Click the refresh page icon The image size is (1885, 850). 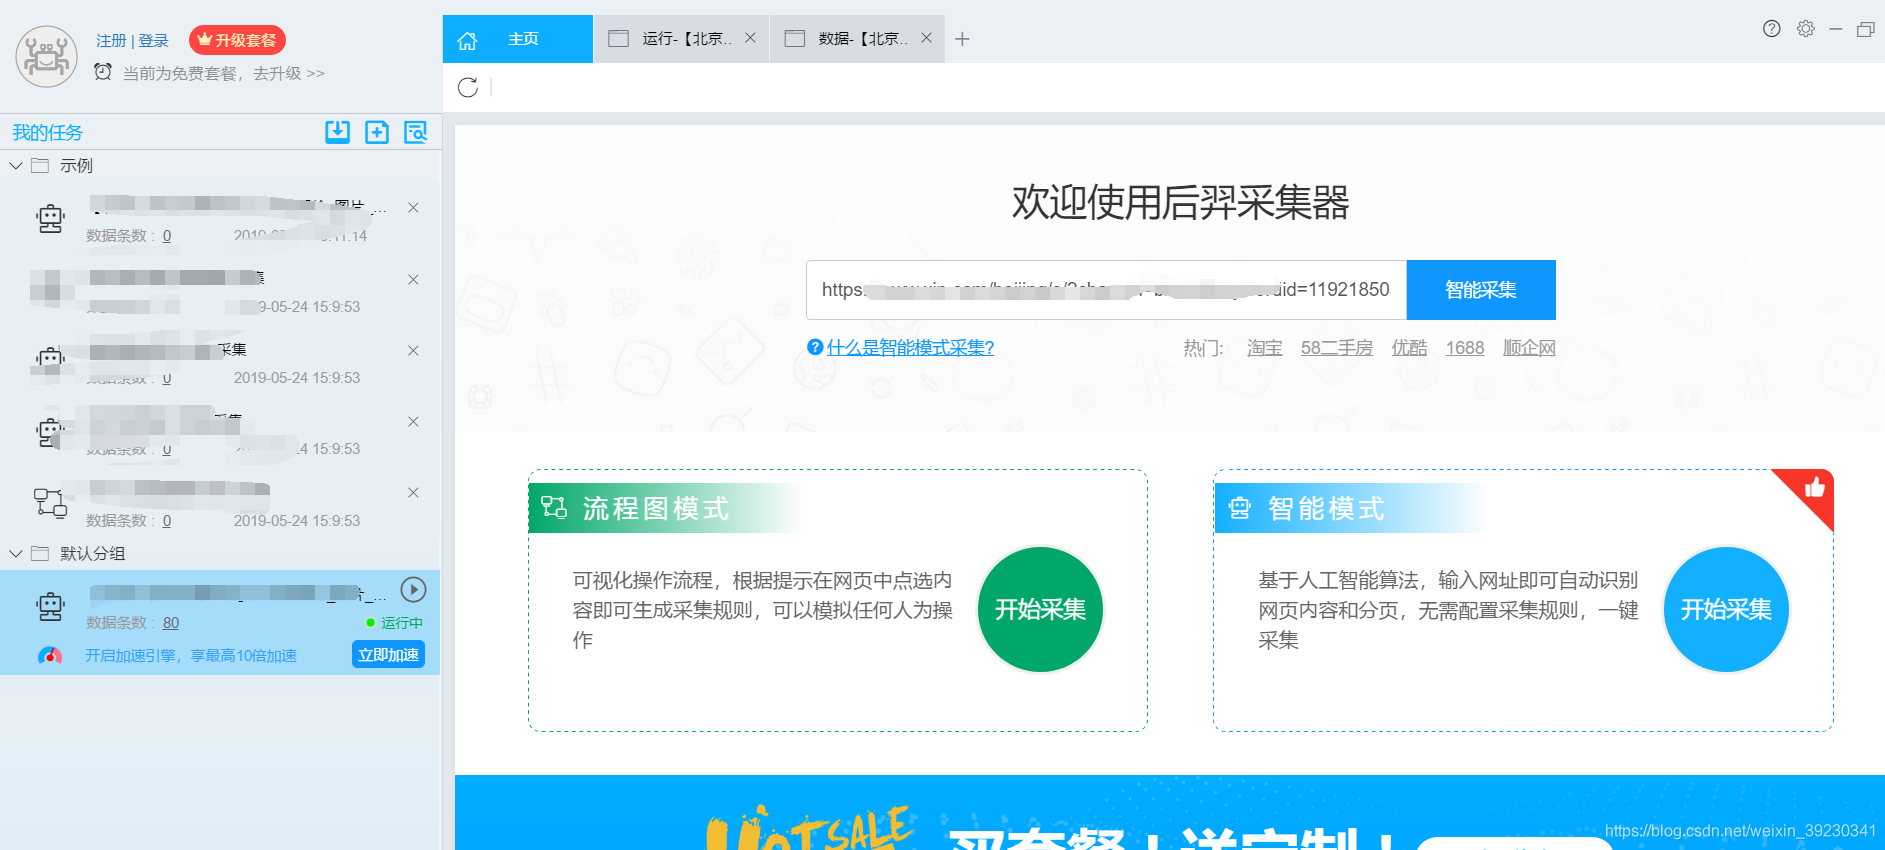(x=467, y=88)
